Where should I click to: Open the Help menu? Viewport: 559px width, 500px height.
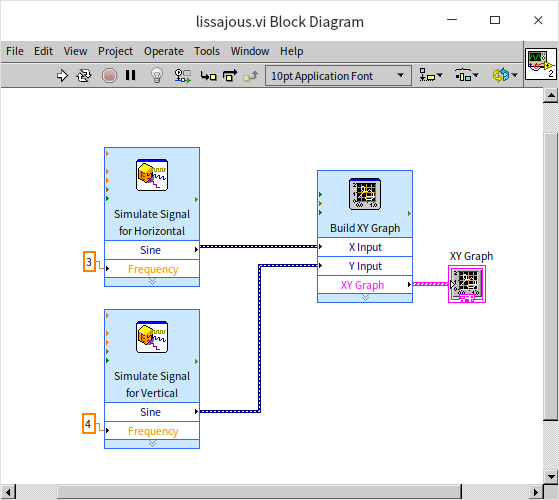click(x=292, y=51)
